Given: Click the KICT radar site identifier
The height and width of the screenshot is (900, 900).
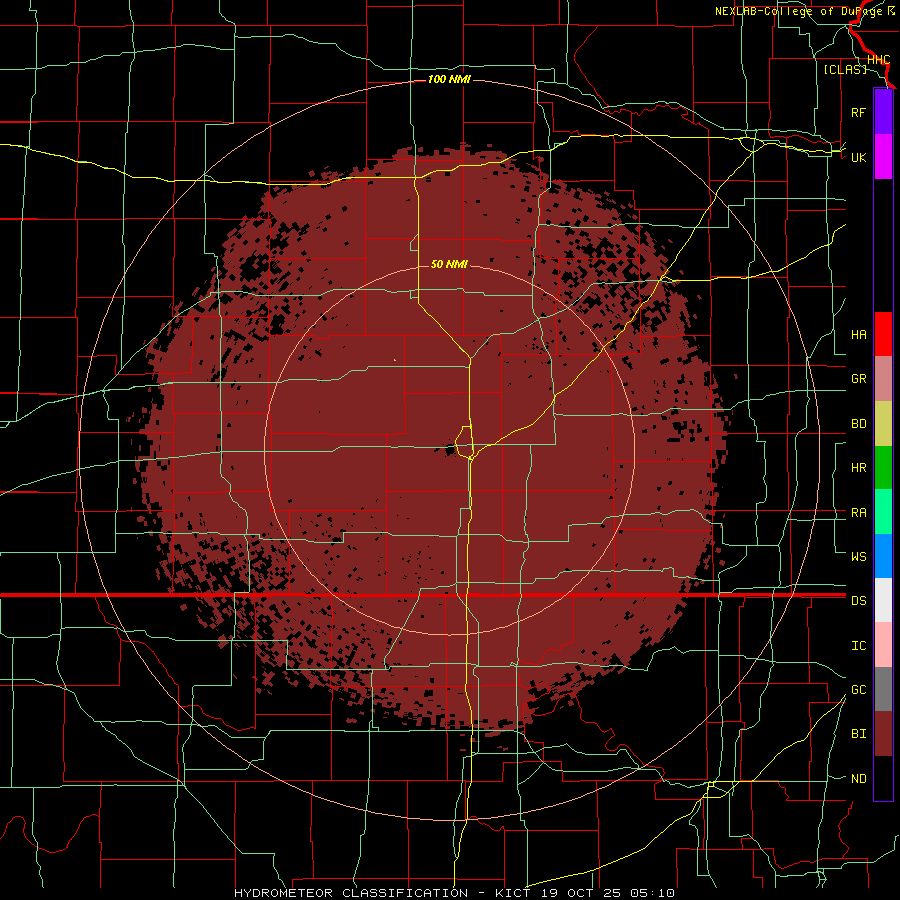Looking at the screenshot, I should coord(515,893).
